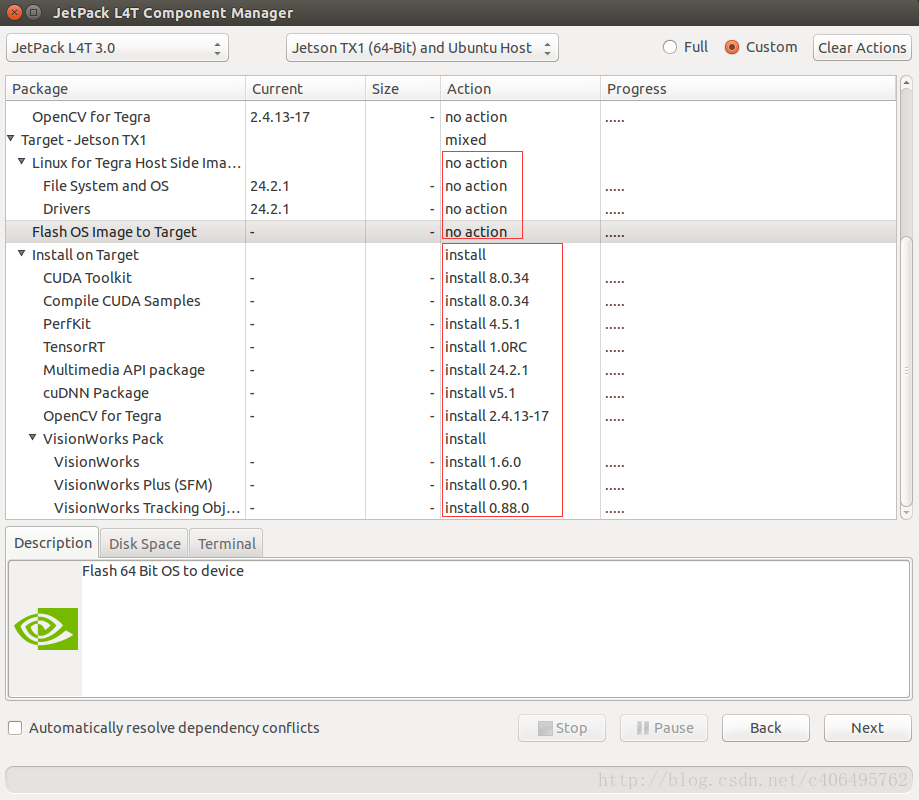Screen dimensions: 919x800
Task: Select the CUDA Toolkit row
Action: coord(451,278)
